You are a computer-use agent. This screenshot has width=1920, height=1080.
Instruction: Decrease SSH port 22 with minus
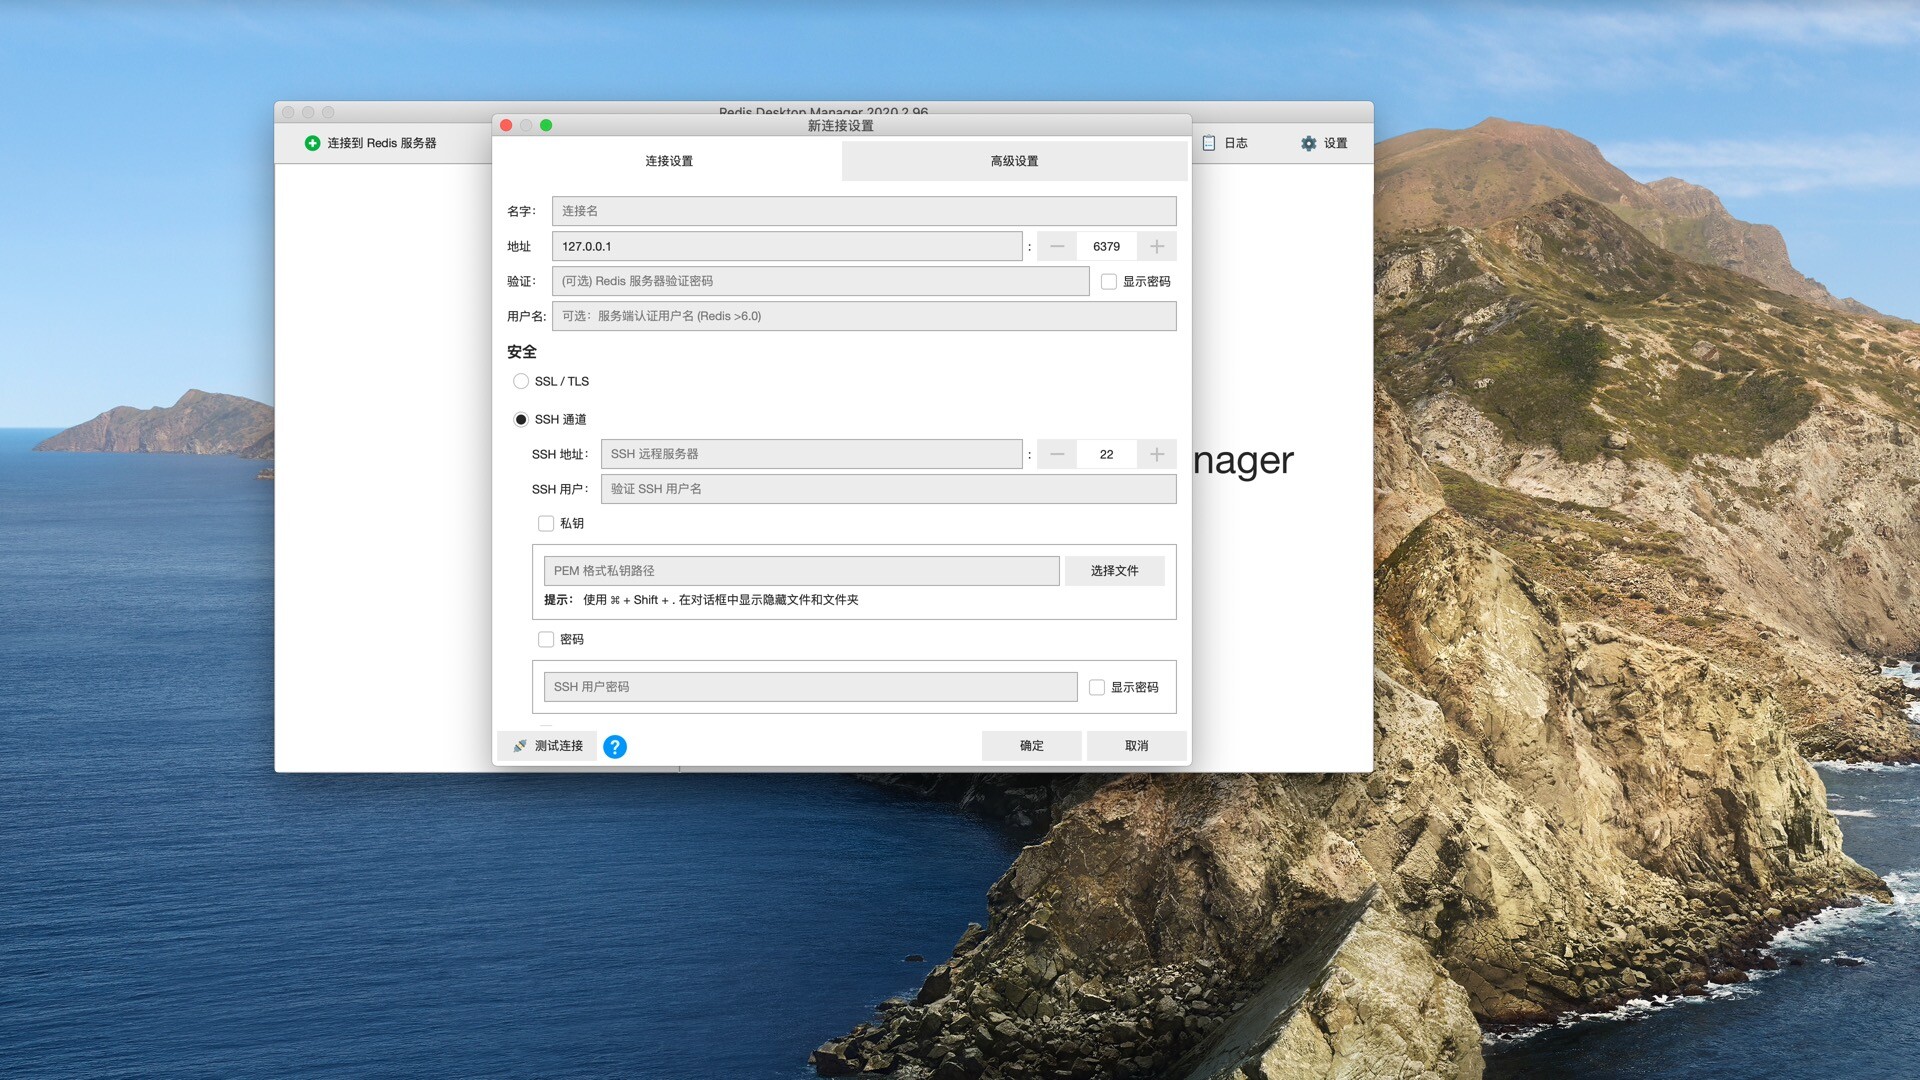(x=1057, y=454)
